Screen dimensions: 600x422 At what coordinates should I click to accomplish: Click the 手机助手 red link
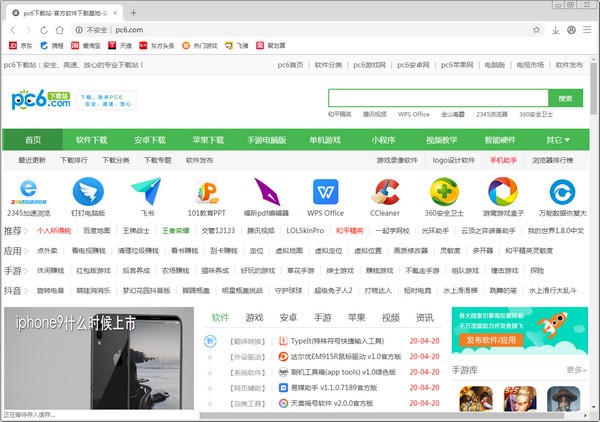pos(503,160)
